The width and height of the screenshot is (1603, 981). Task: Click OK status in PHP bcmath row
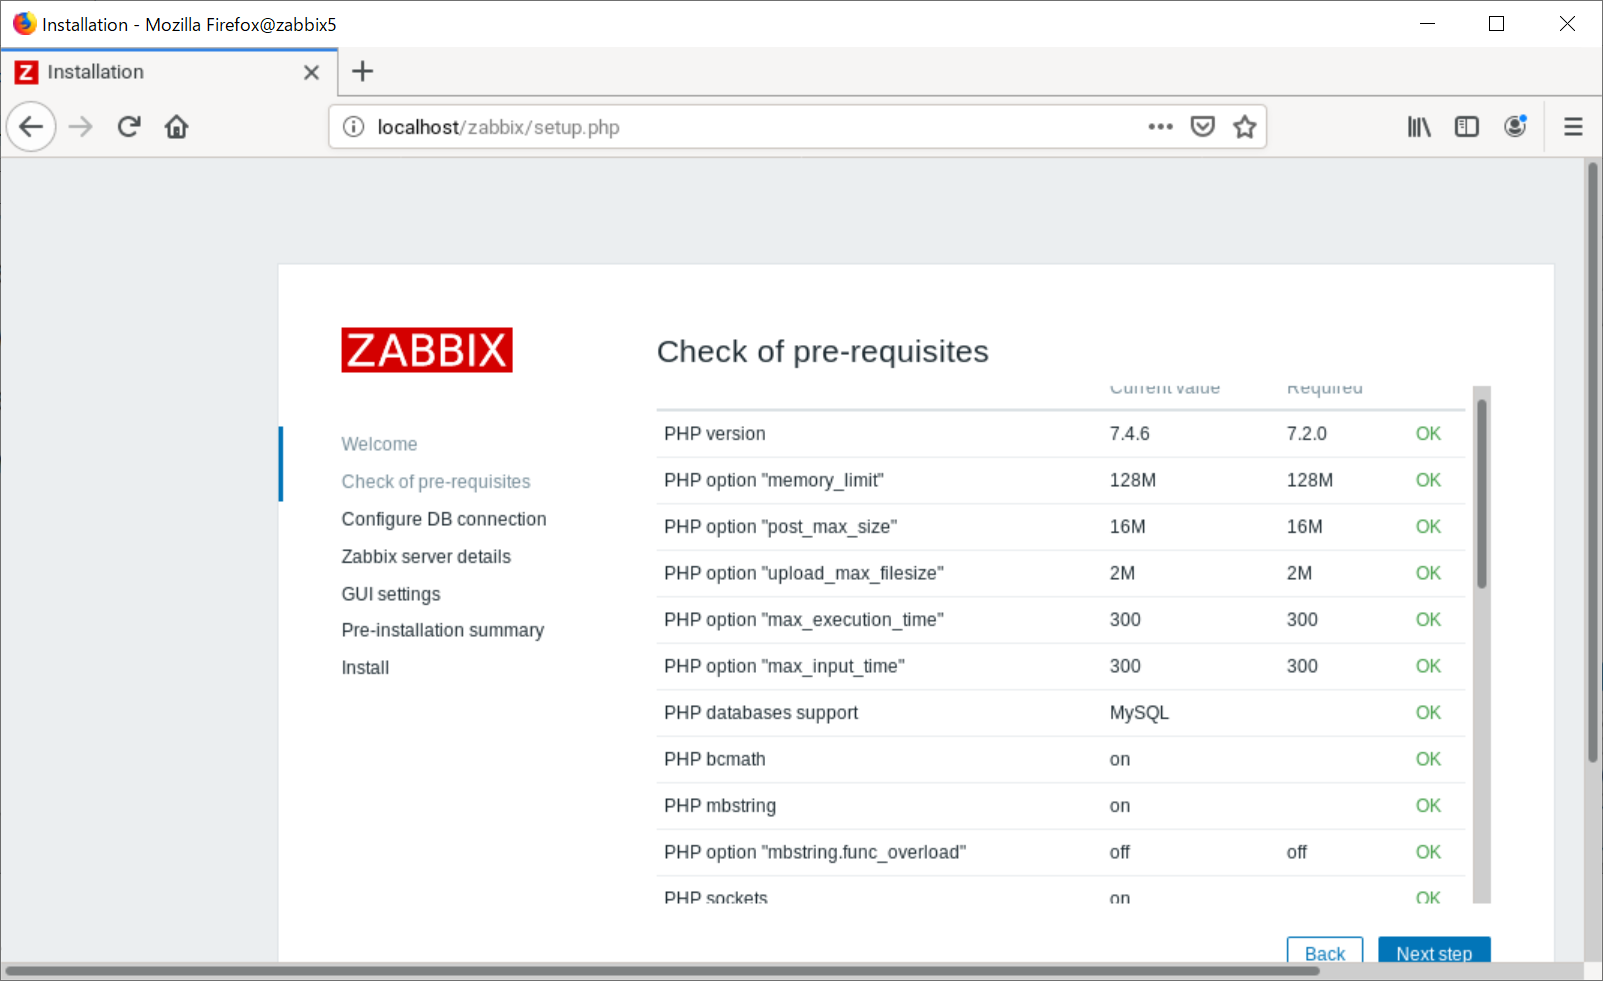click(1428, 760)
